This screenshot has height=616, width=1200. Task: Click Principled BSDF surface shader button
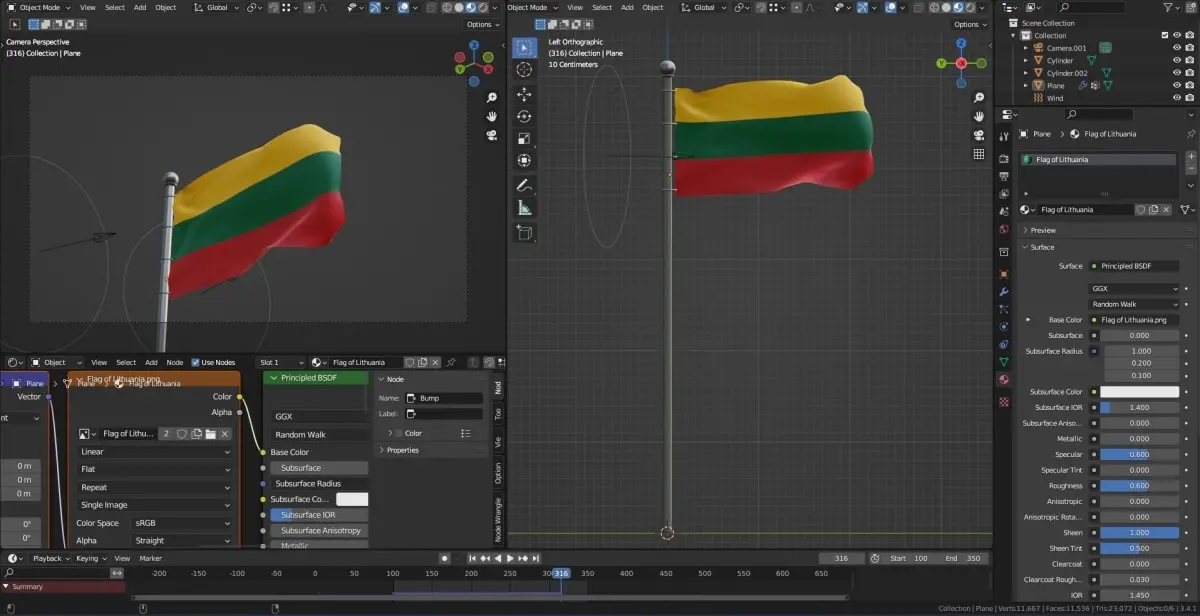coord(1135,266)
